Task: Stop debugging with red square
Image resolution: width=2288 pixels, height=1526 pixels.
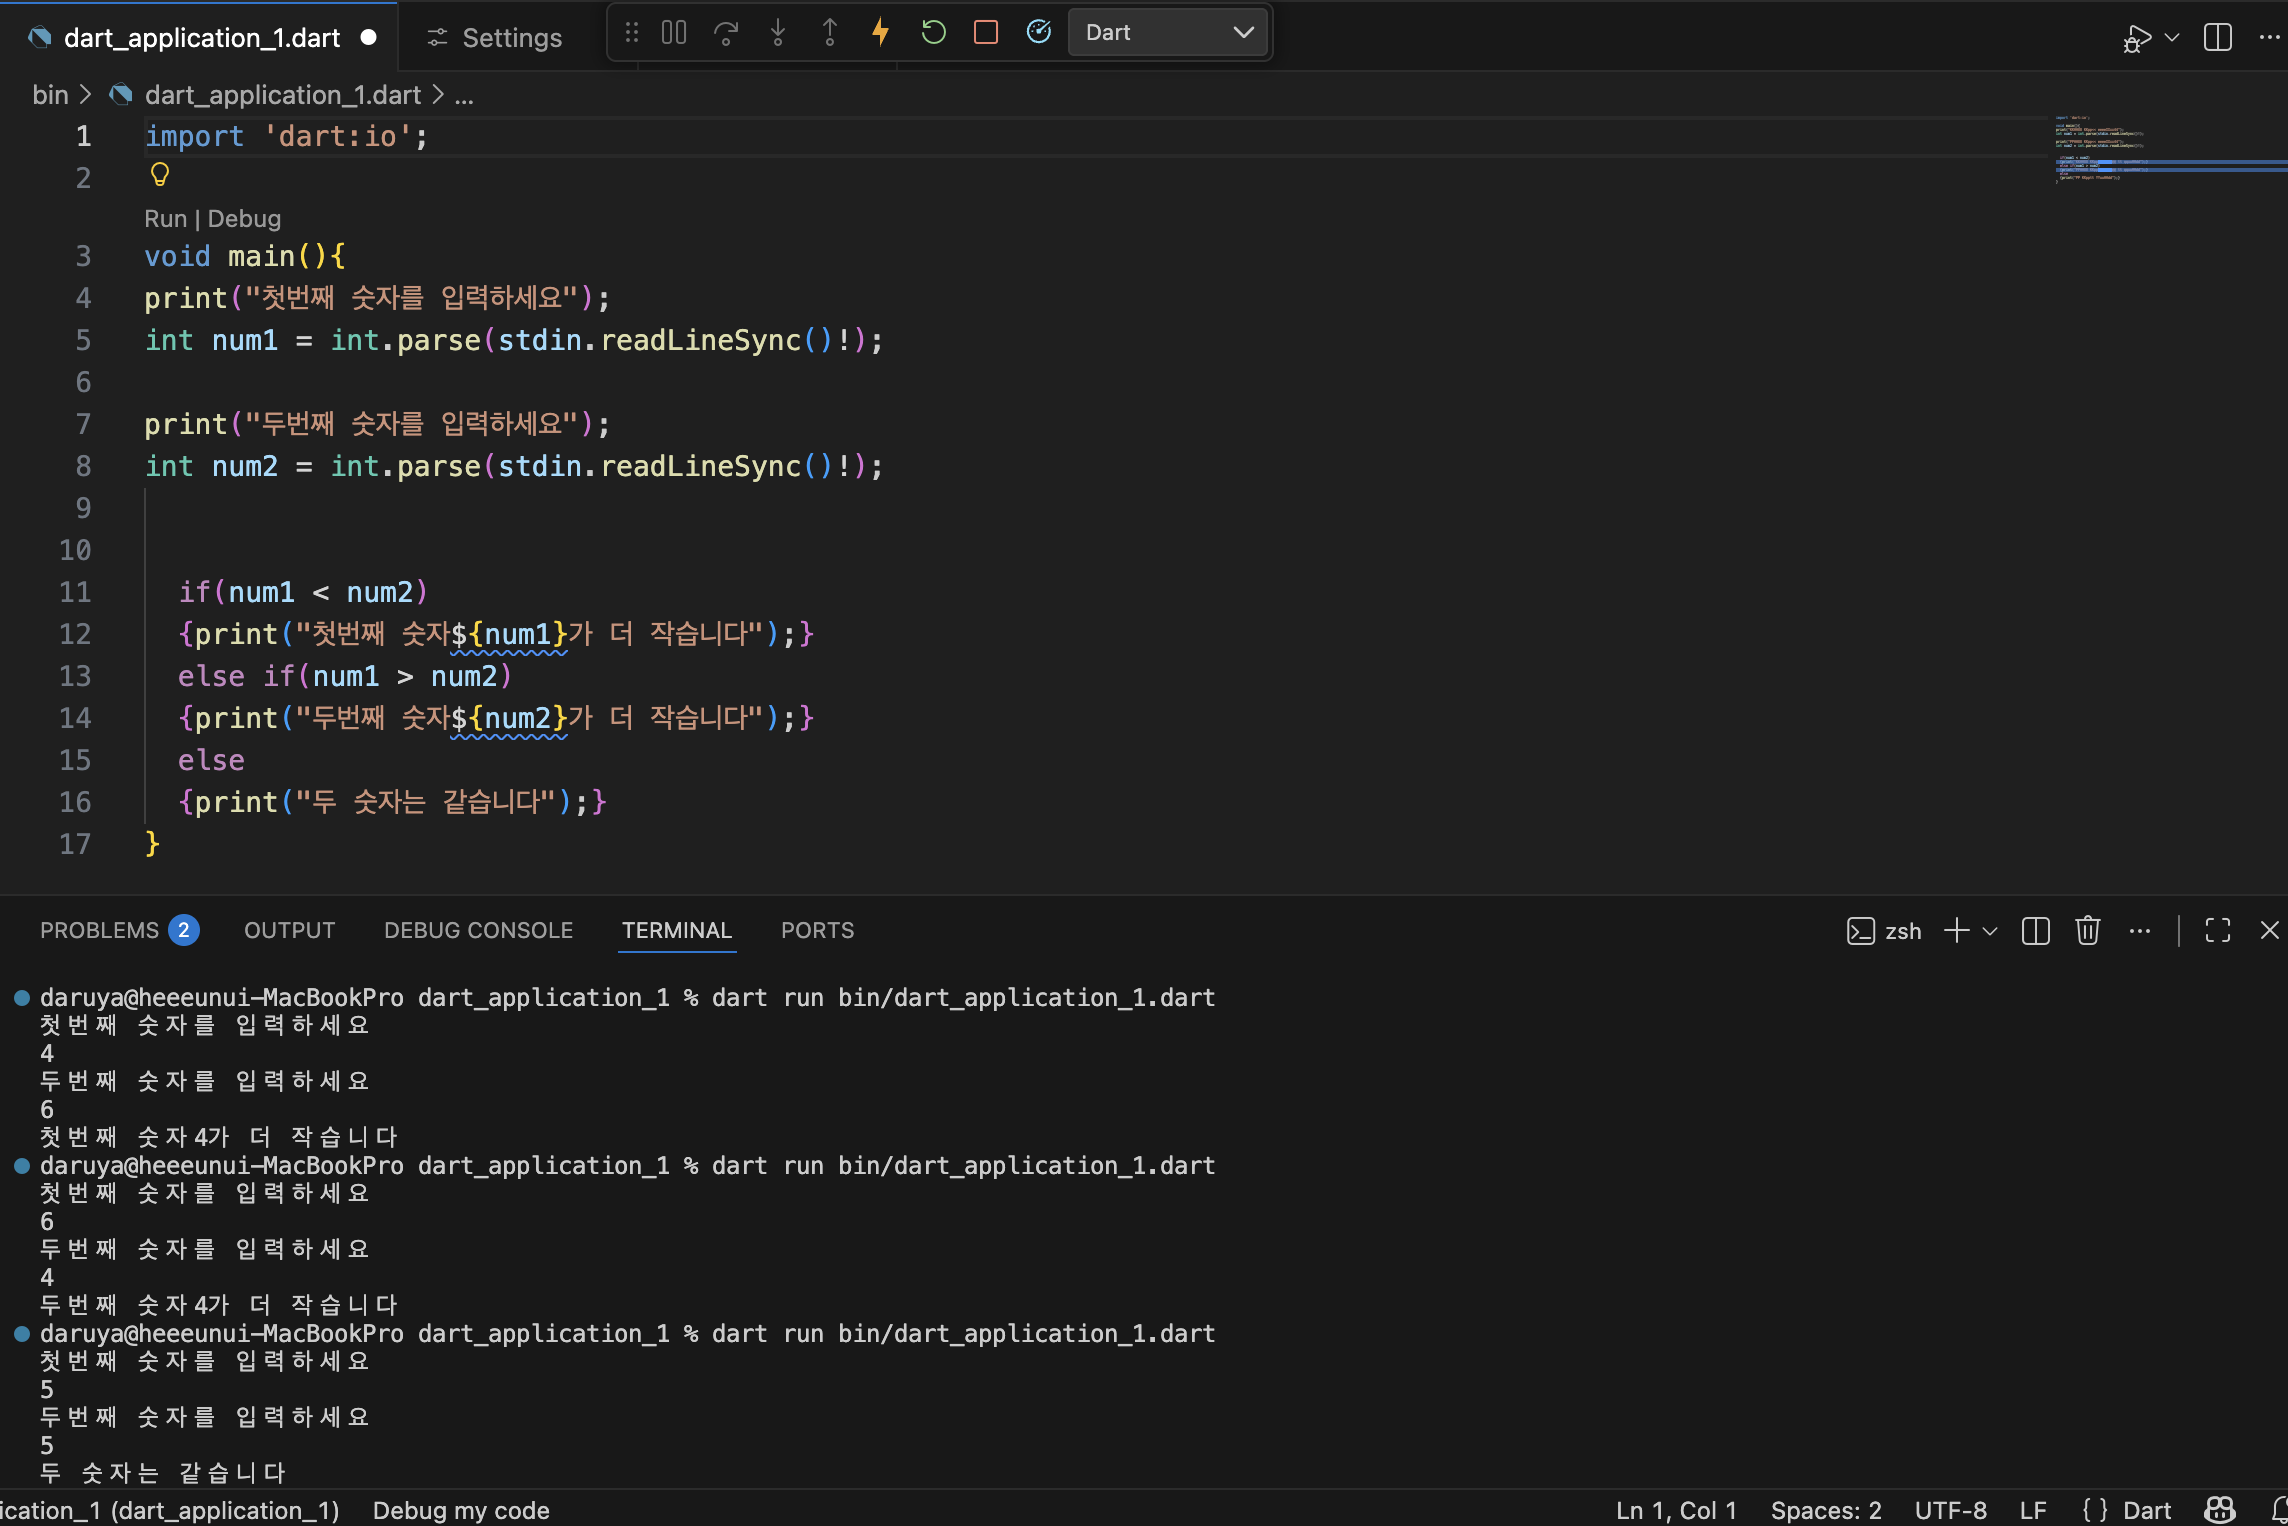Action: [x=986, y=33]
